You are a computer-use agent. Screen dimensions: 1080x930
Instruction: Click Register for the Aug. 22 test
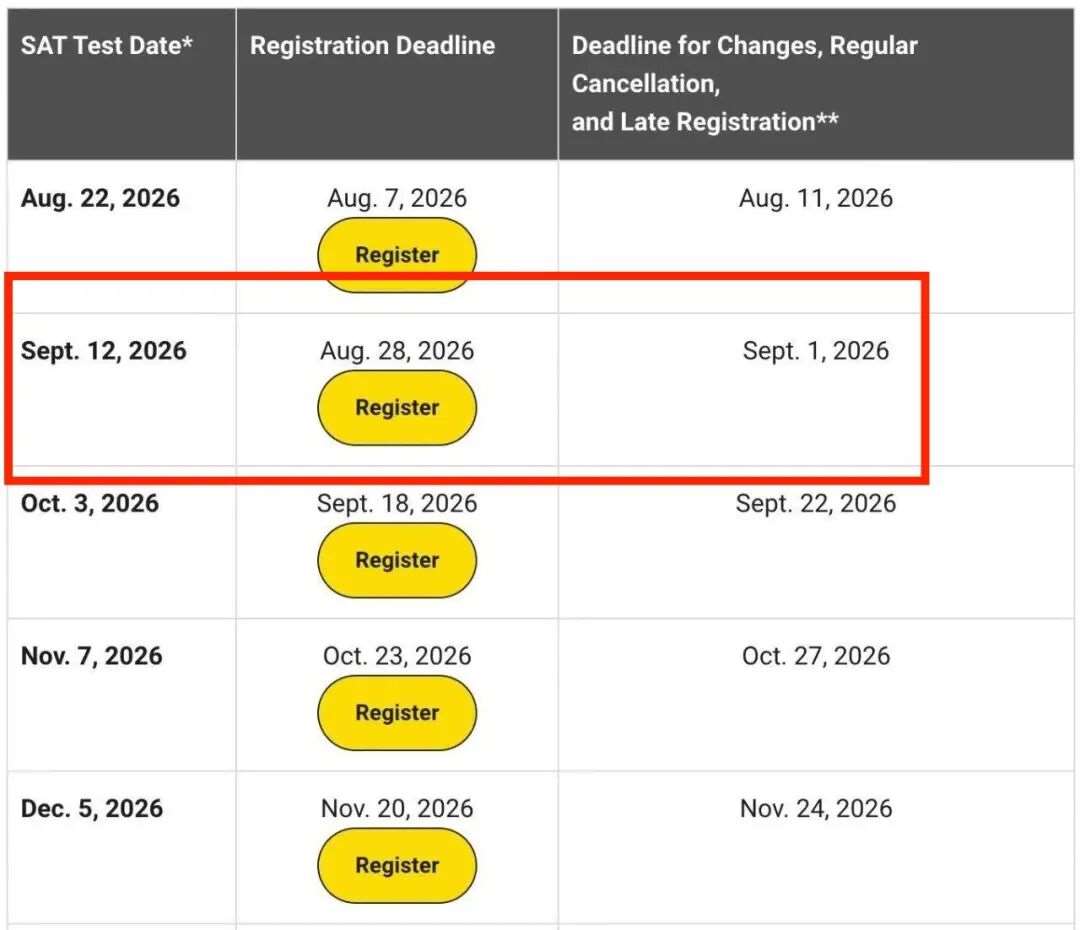(x=397, y=255)
